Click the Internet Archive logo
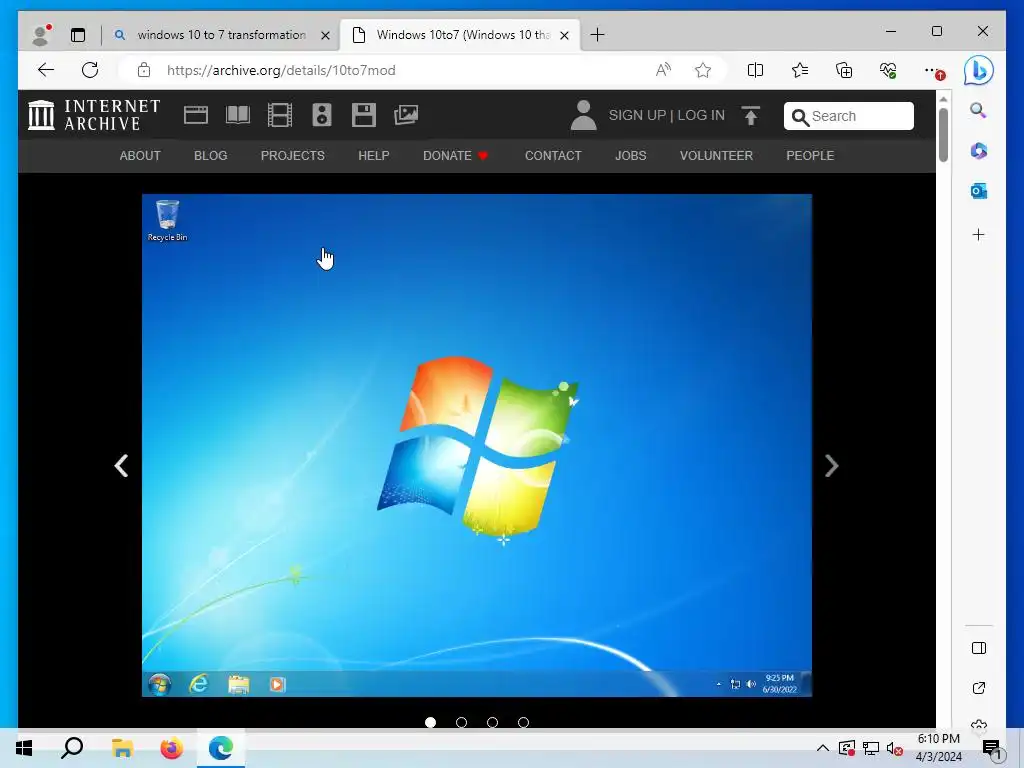 pos(94,115)
